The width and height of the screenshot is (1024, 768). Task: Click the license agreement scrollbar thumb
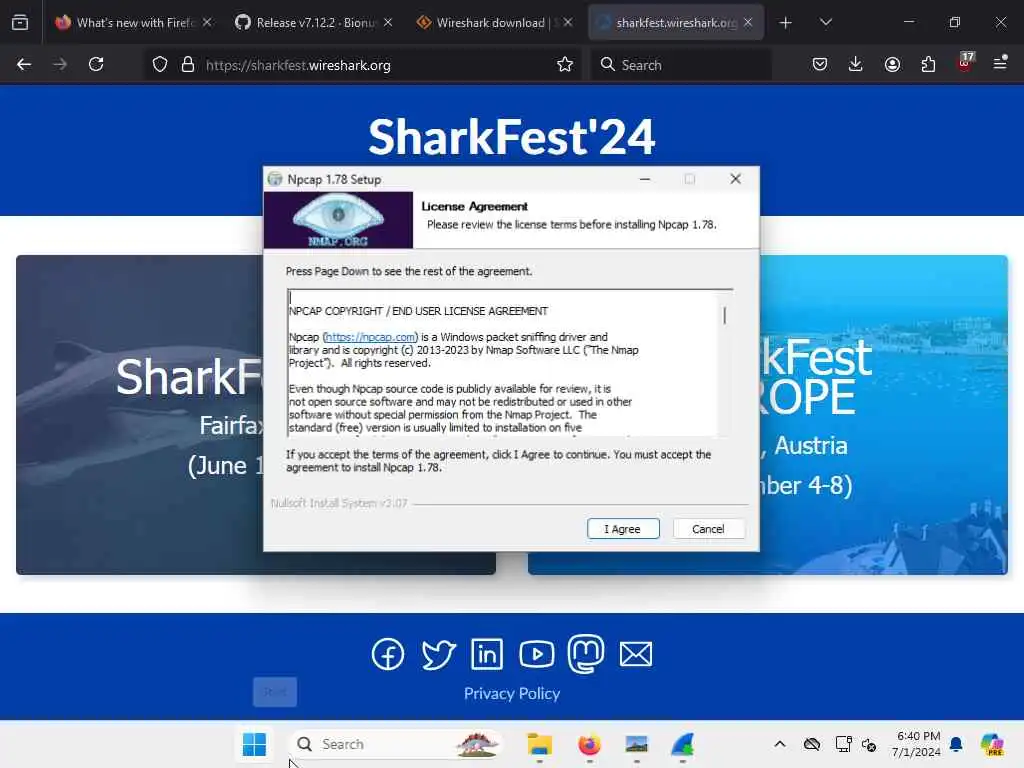tap(724, 315)
